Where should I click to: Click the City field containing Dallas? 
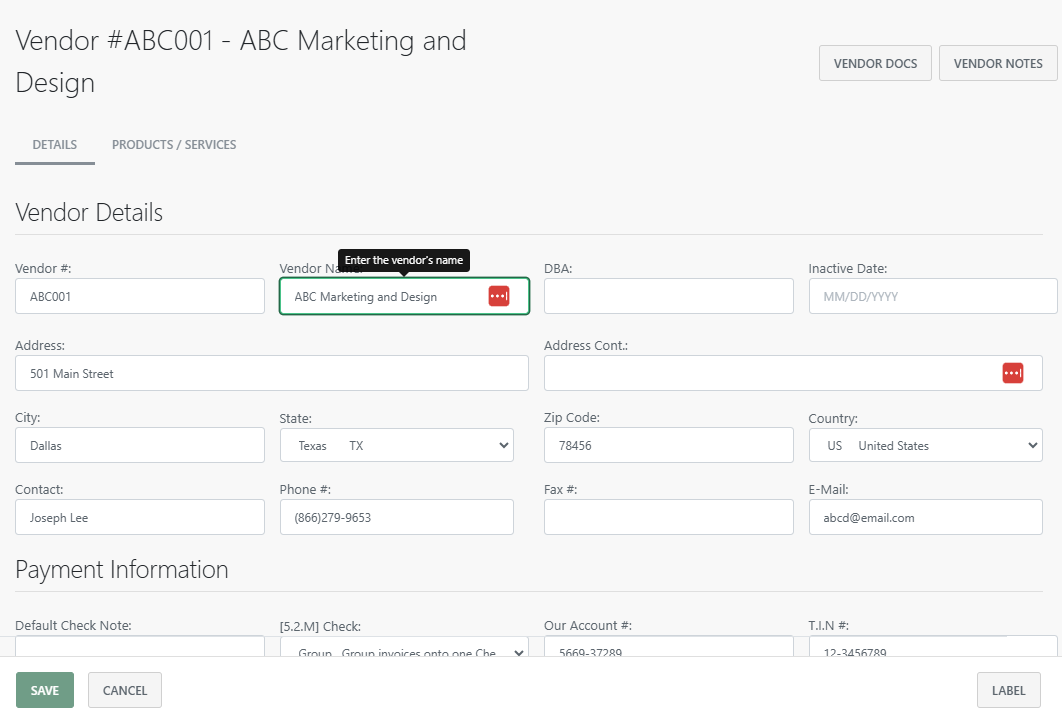140,446
